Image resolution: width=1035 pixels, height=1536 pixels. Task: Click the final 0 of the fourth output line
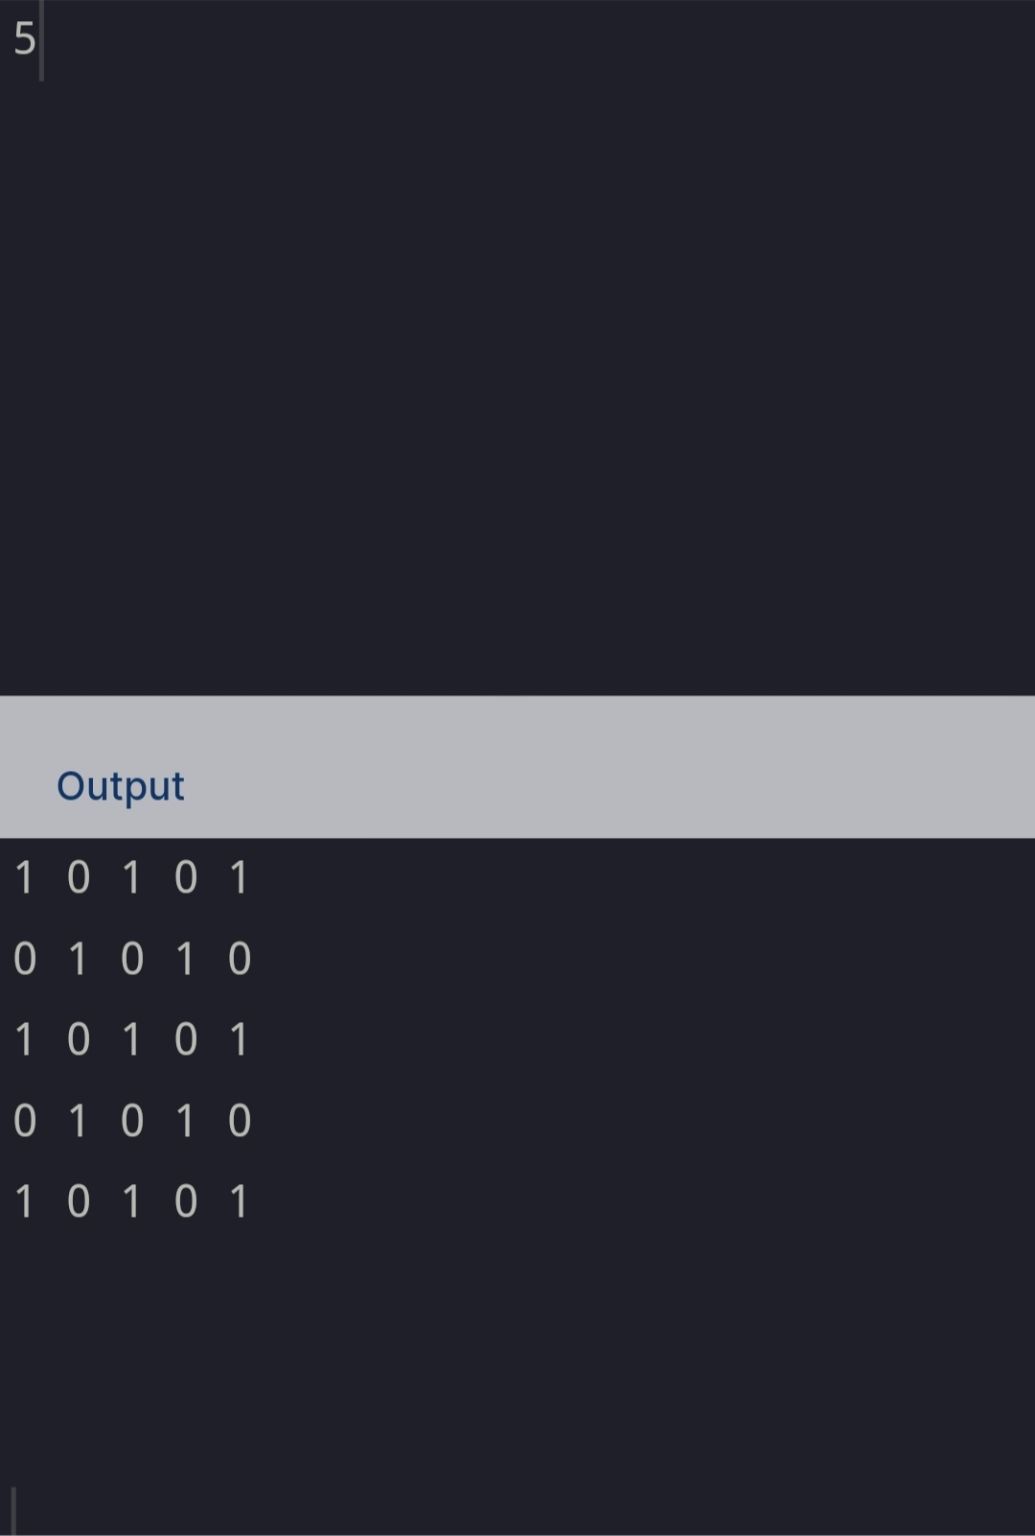239,1121
